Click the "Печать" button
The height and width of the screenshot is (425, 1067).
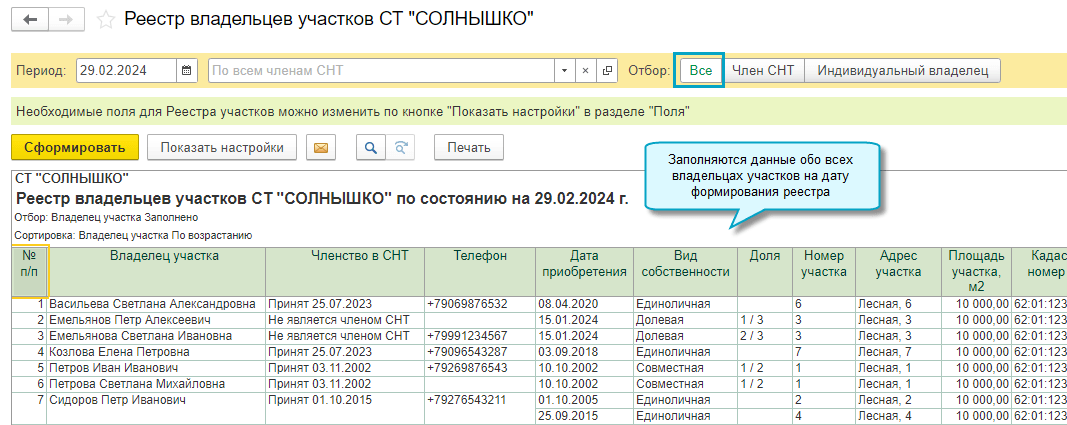point(469,148)
